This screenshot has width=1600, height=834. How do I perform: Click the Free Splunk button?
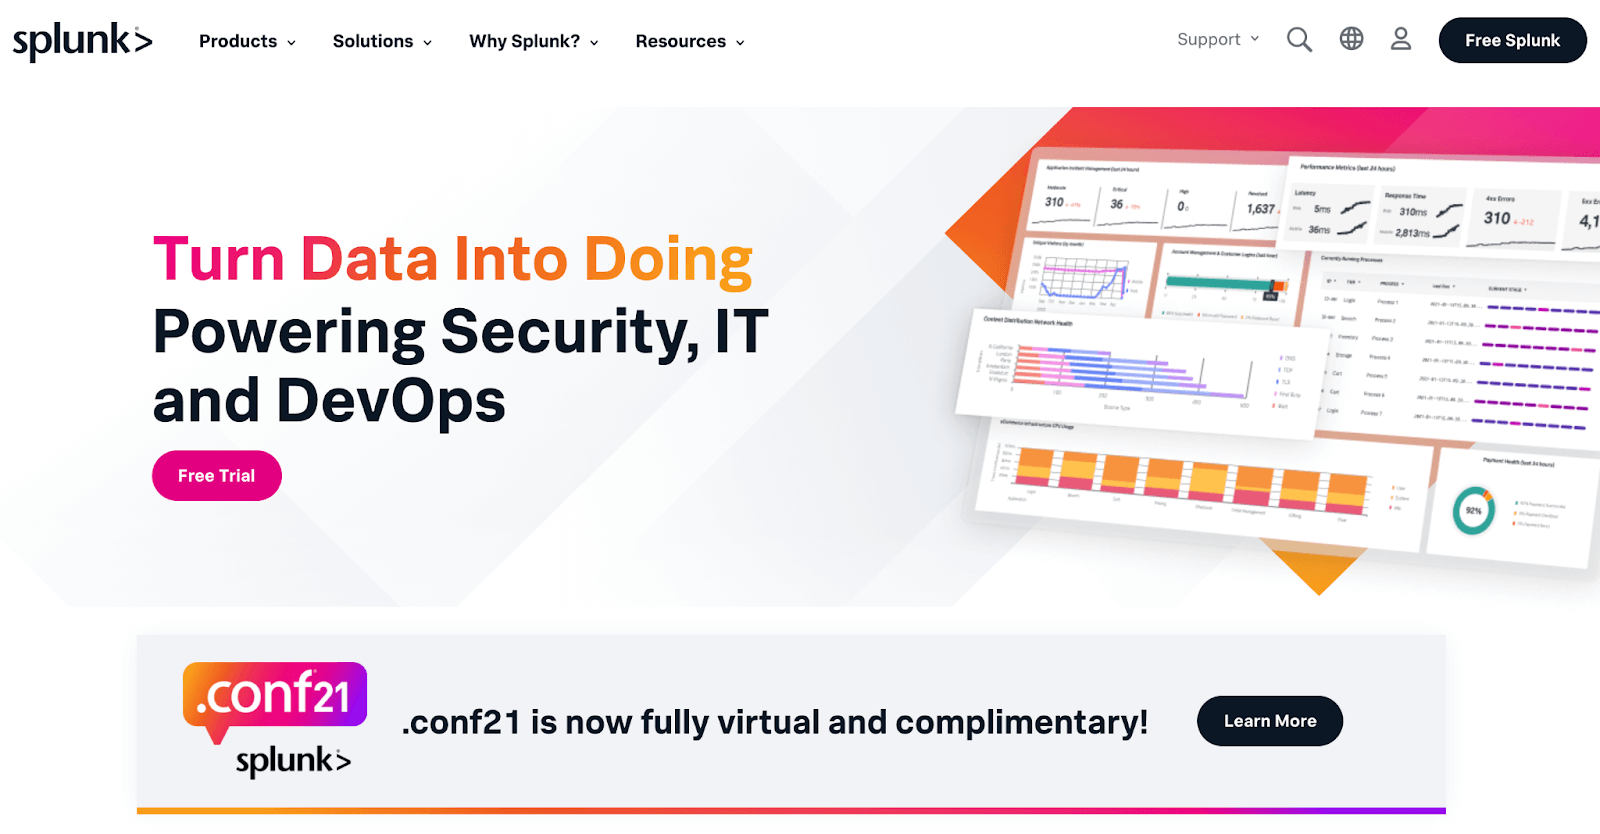coord(1512,40)
